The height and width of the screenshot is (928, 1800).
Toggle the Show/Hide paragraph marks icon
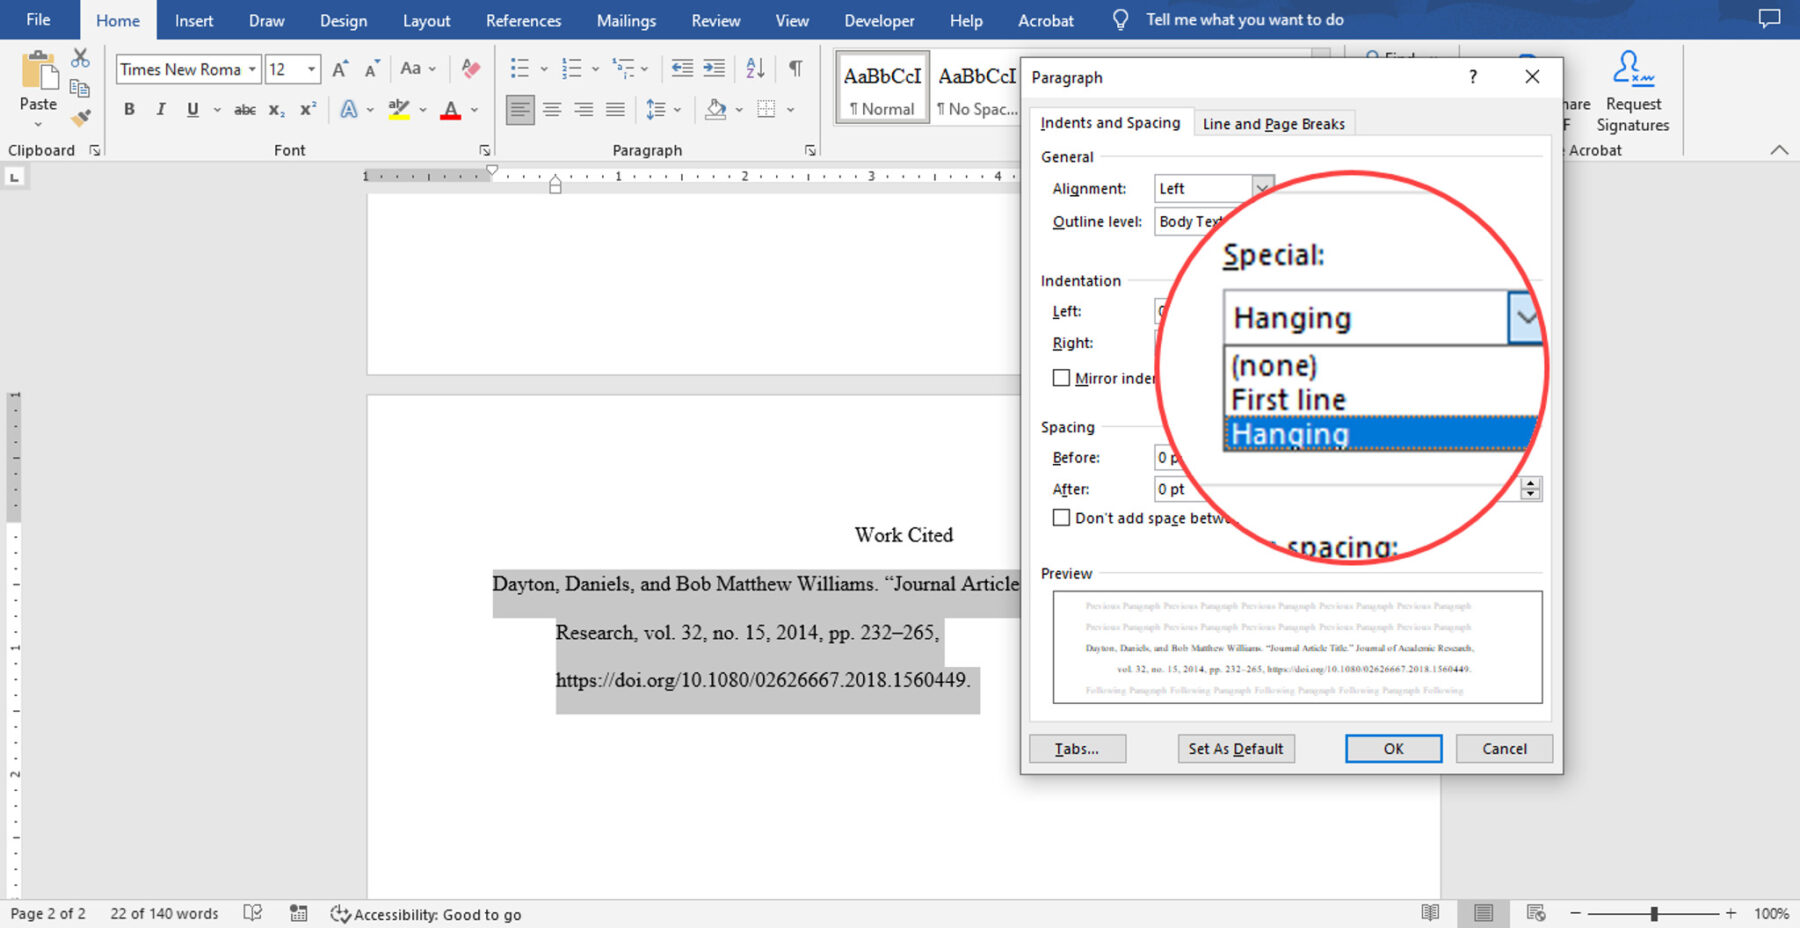(x=795, y=68)
